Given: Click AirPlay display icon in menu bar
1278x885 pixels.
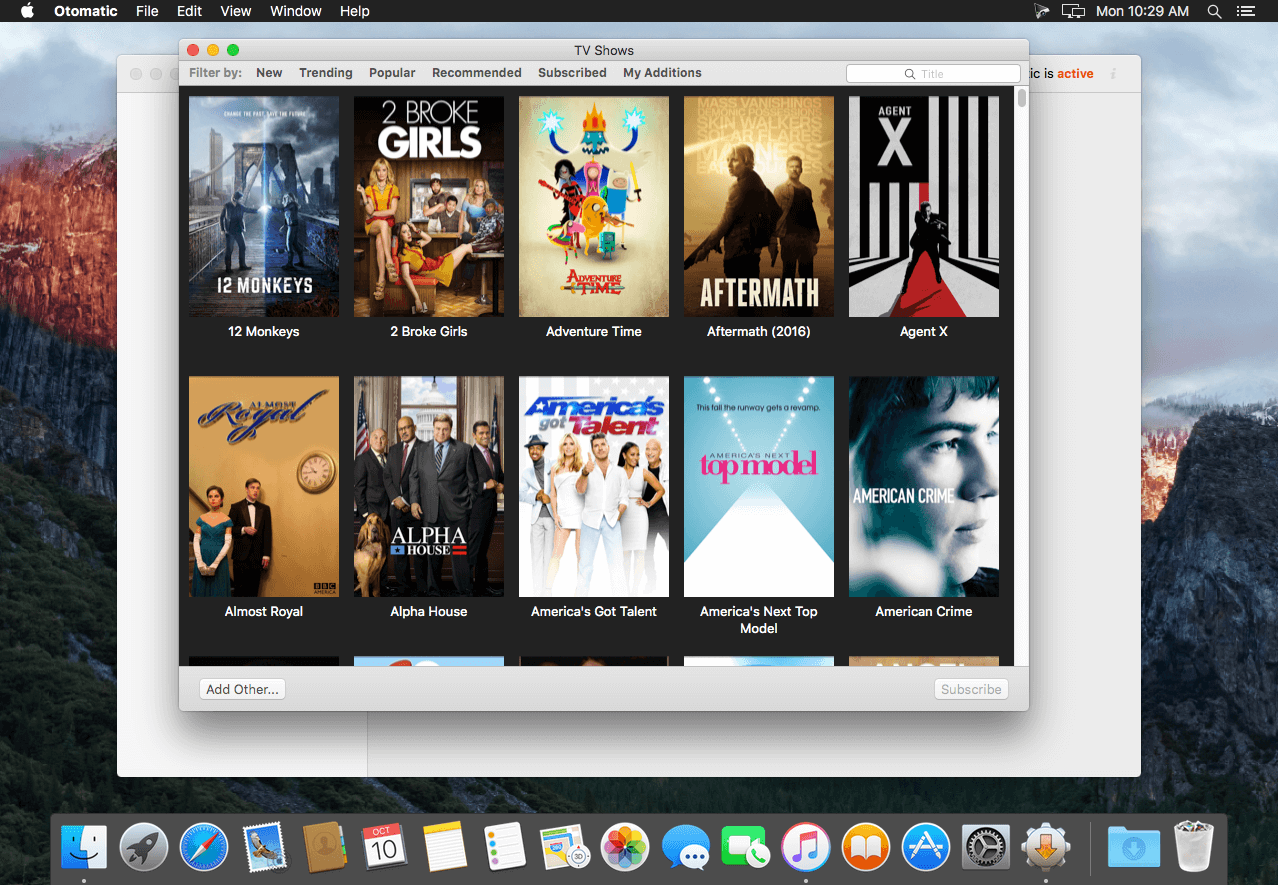Looking at the screenshot, I should click(1073, 11).
